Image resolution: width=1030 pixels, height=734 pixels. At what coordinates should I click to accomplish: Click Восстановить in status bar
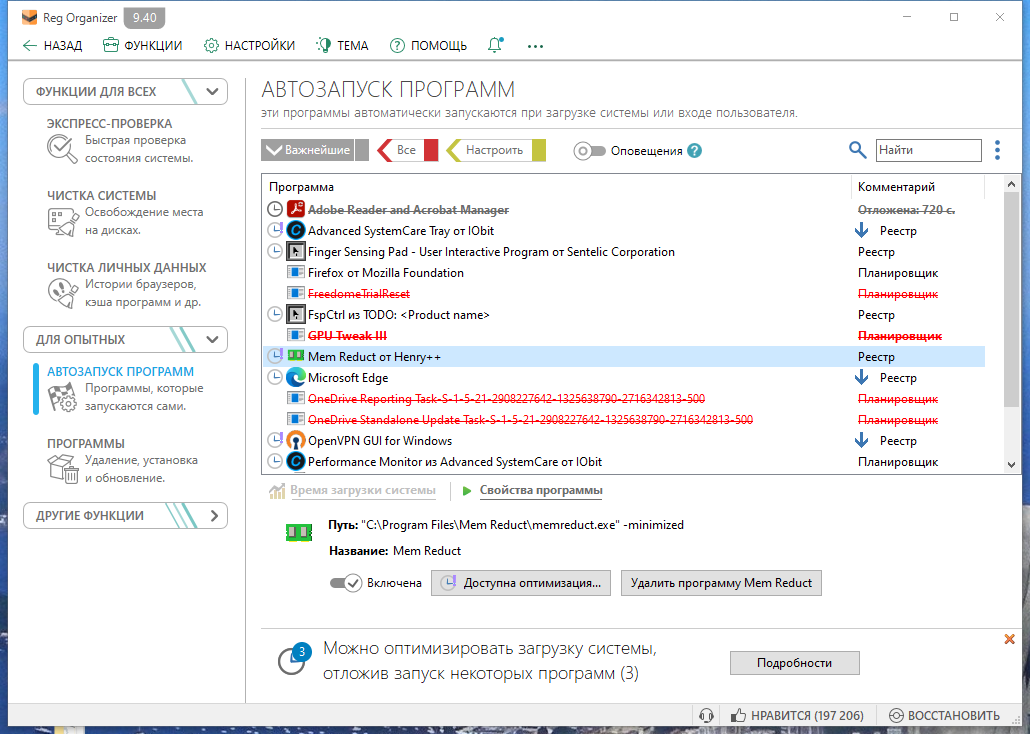(944, 716)
